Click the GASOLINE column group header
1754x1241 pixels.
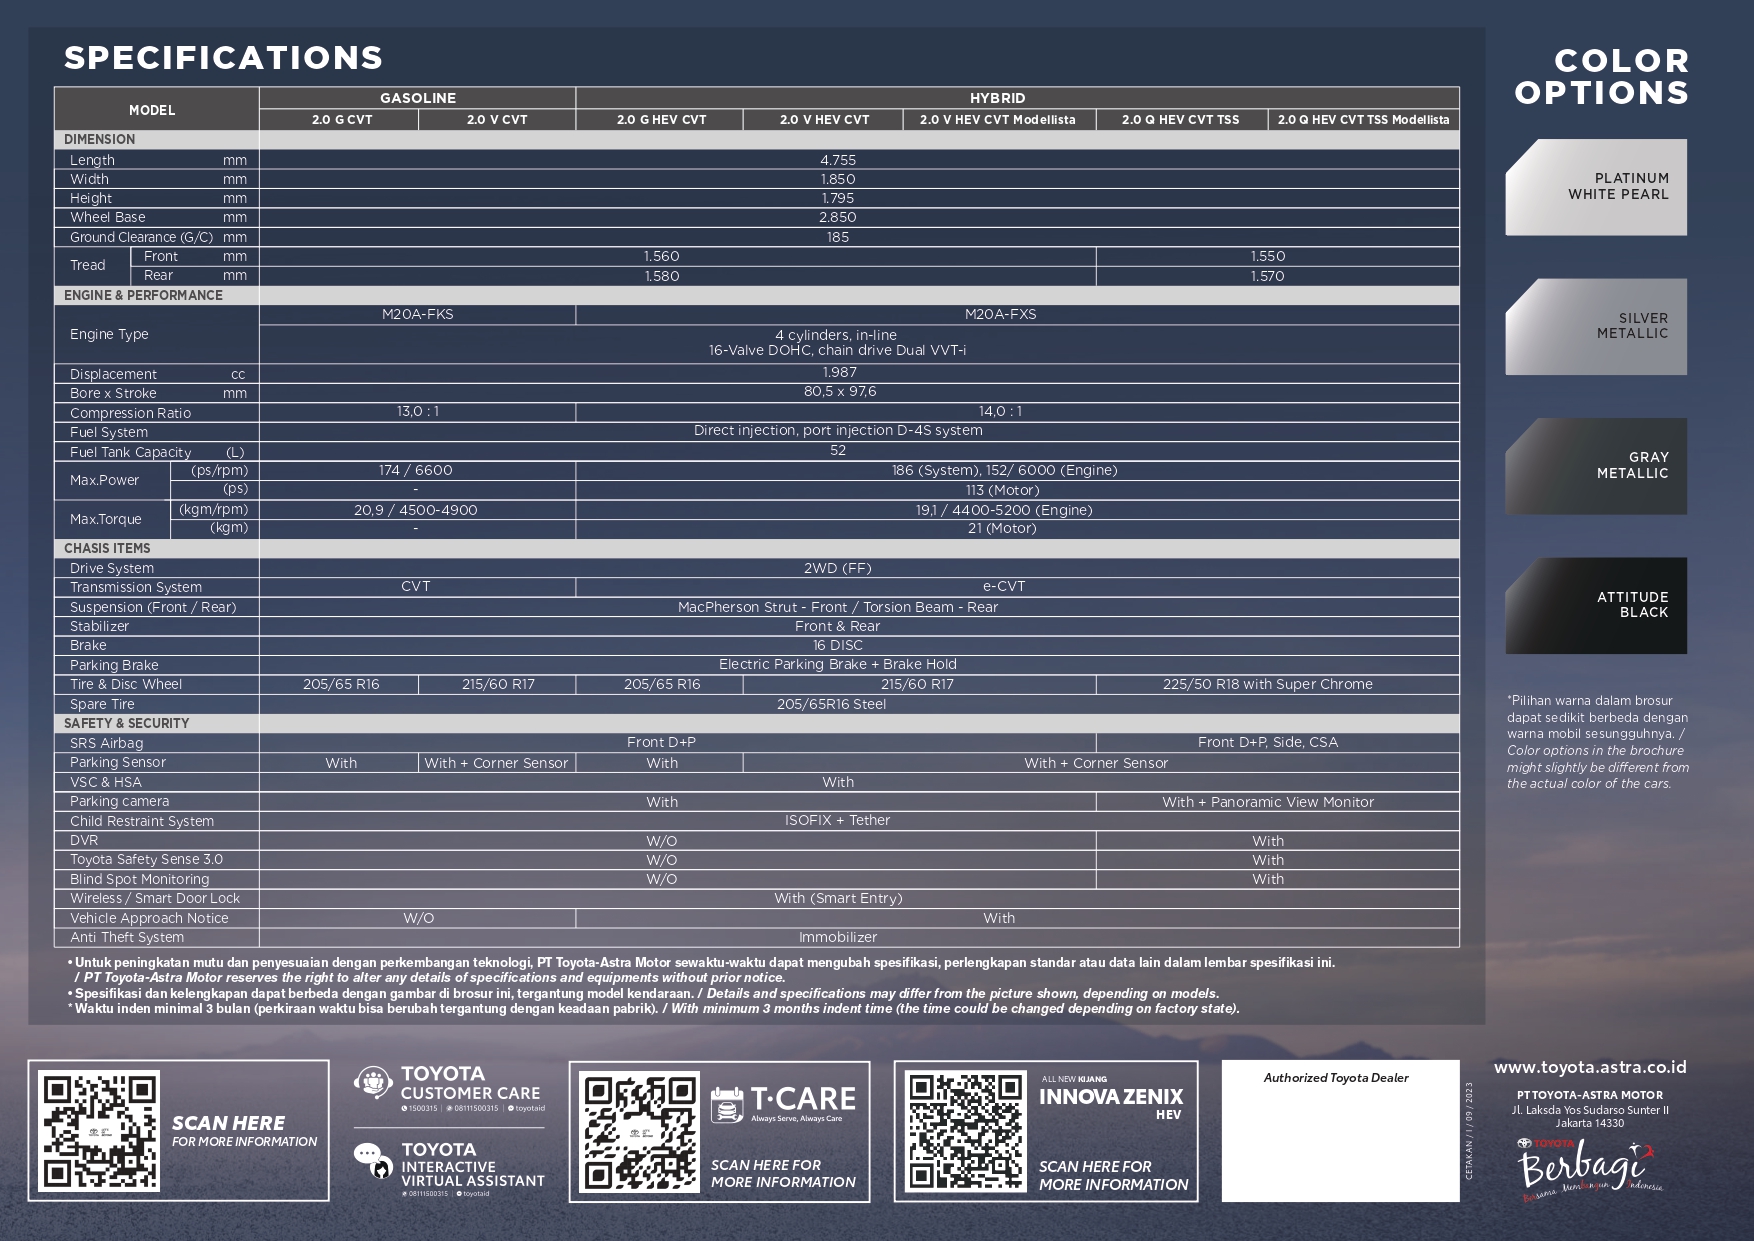tap(417, 98)
